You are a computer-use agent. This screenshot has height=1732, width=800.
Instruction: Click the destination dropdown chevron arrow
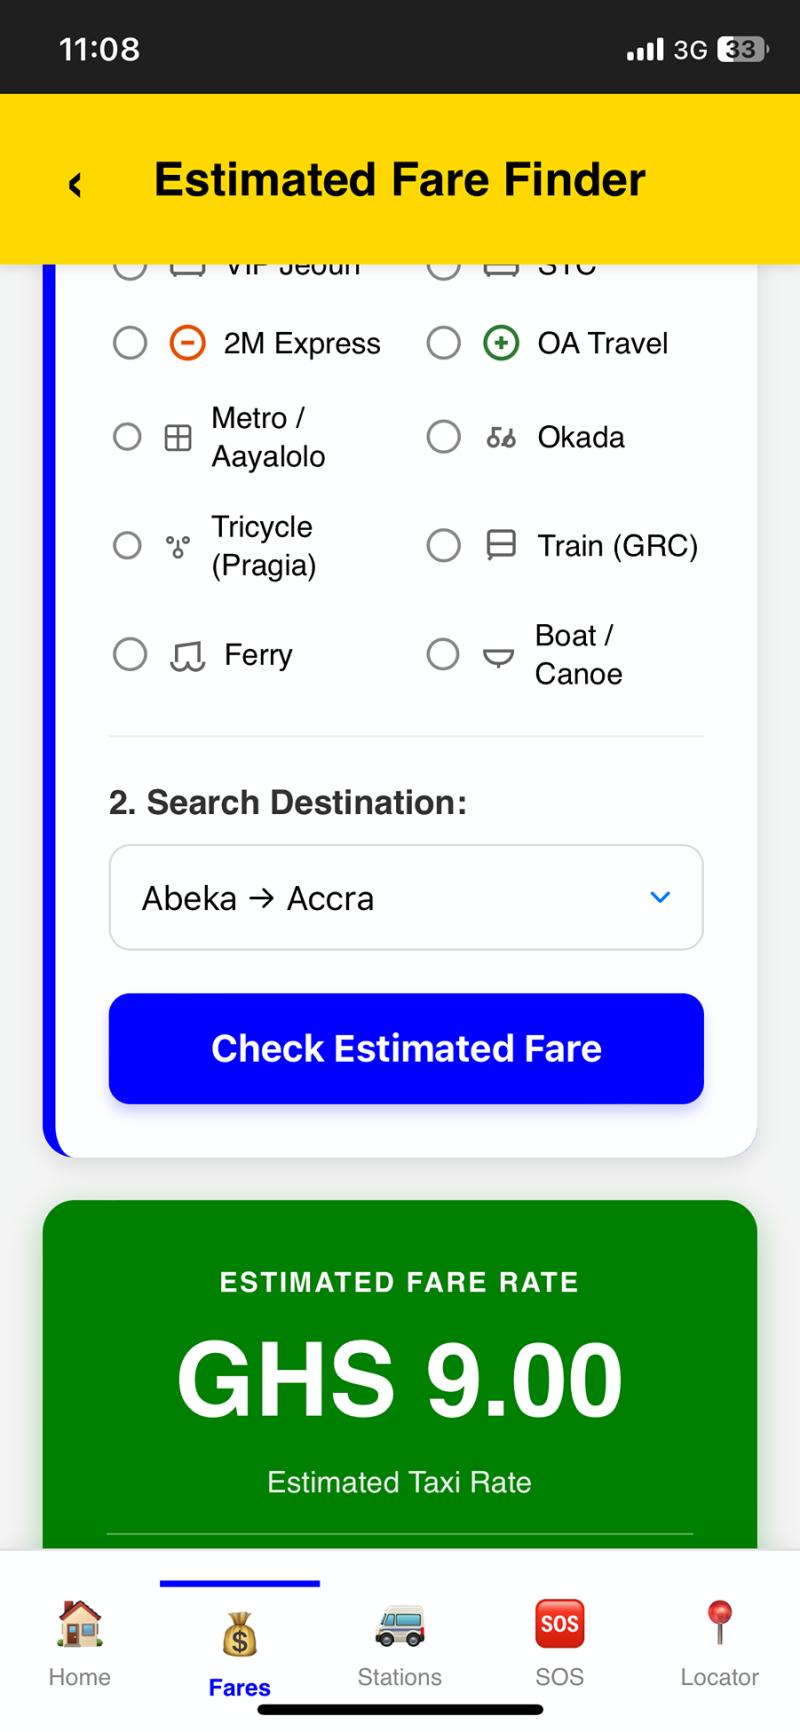click(660, 897)
